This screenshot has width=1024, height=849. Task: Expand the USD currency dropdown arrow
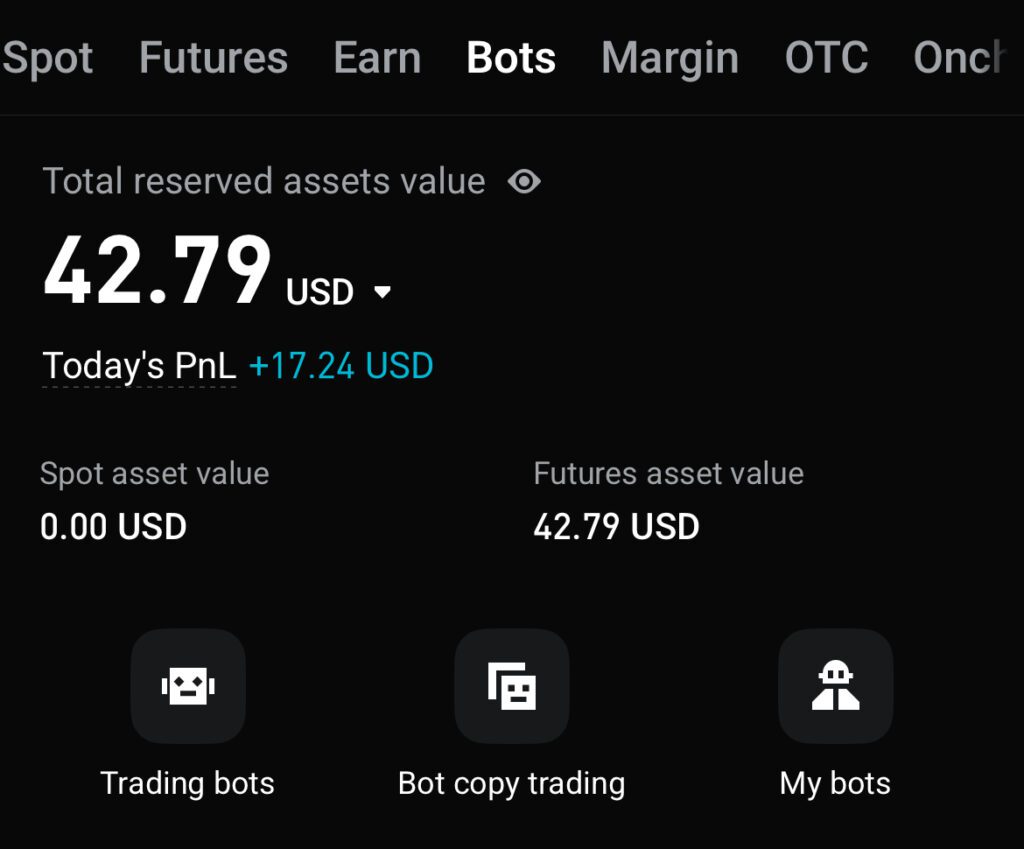point(382,293)
